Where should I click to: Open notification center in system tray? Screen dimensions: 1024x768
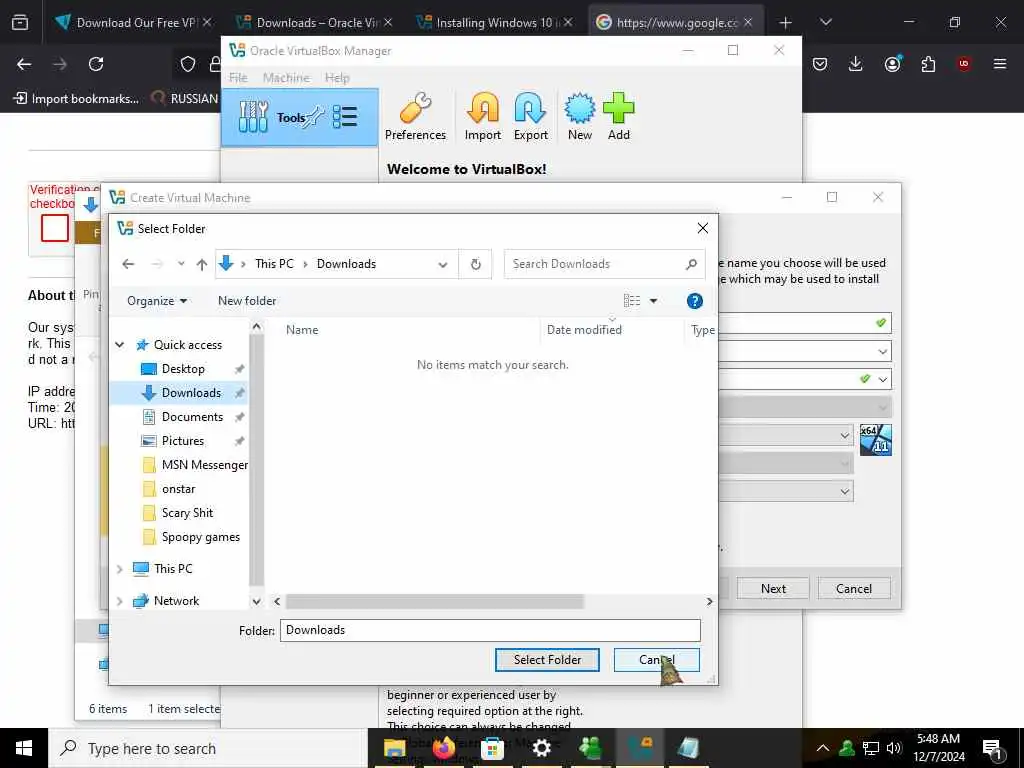click(x=992, y=748)
